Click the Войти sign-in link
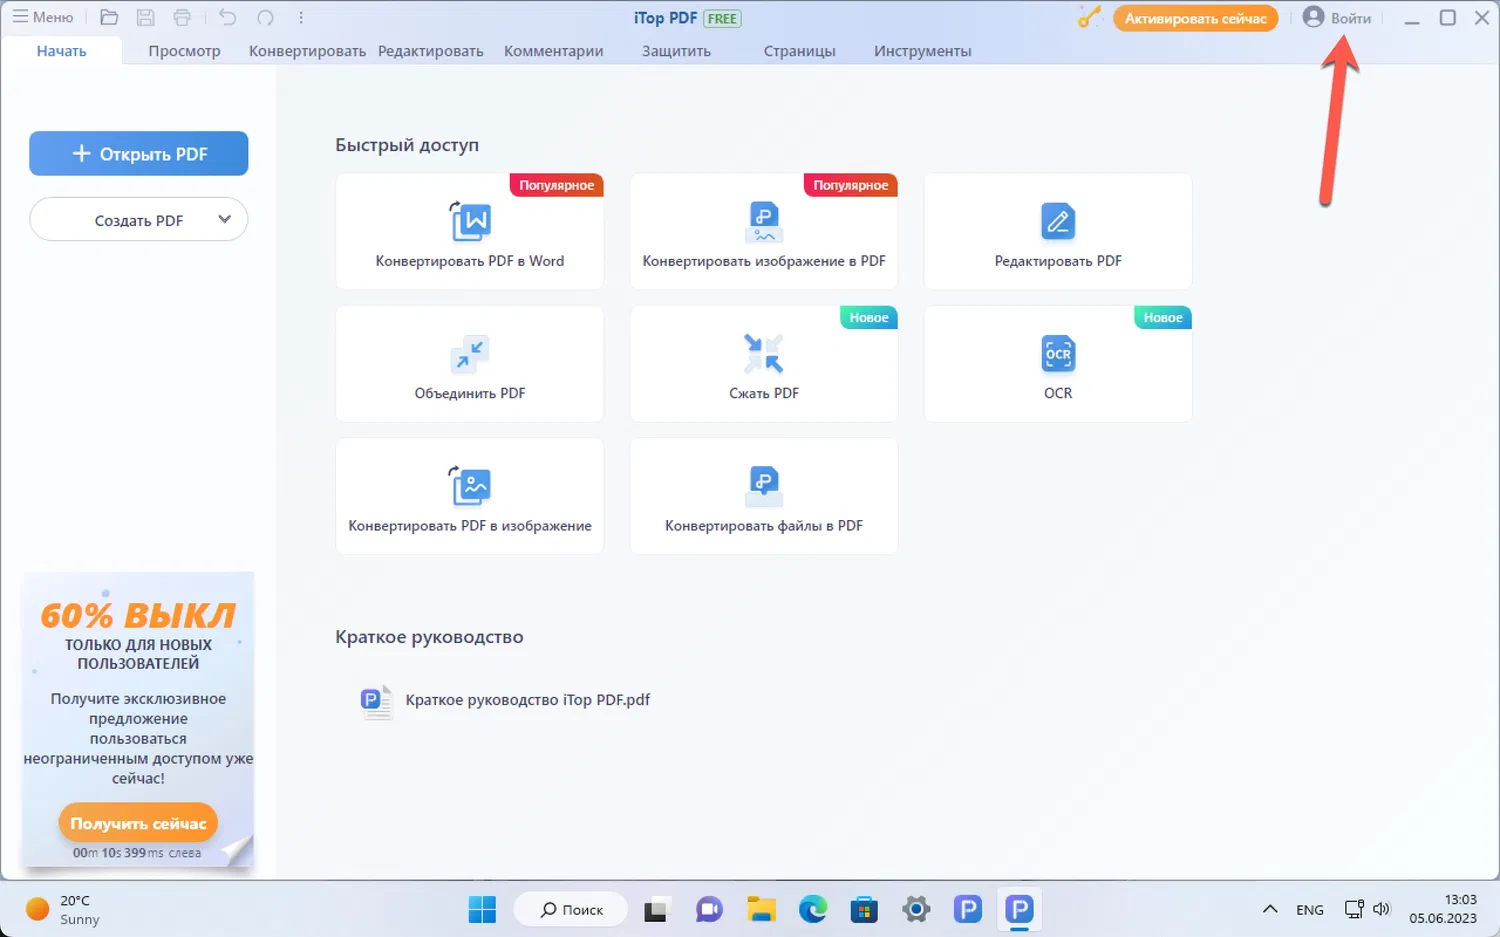 coord(1351,18)
